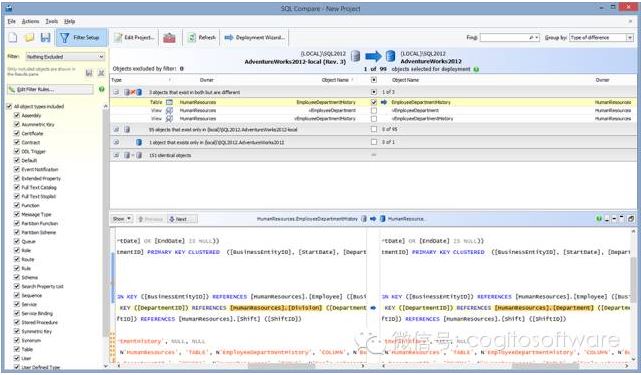Save the project using the floppy disk icon
This screenshot has width=641, height=375.
[45, 38]
